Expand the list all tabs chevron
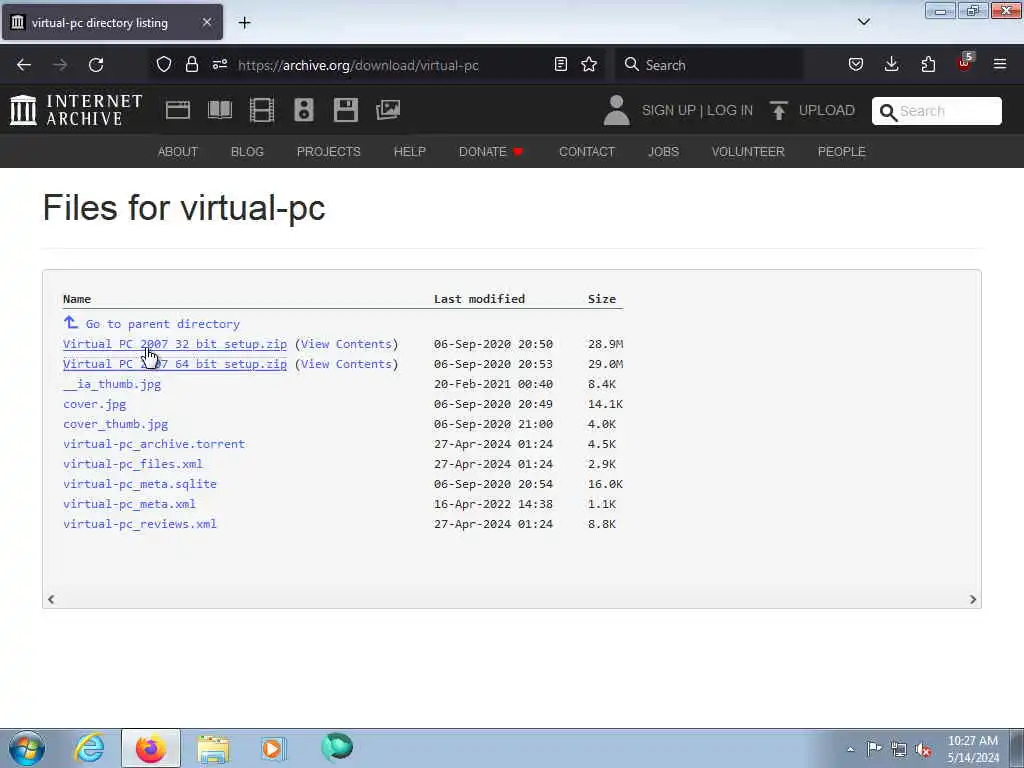The width and height of the screenshot is (1024, 768). coord(863,22)
